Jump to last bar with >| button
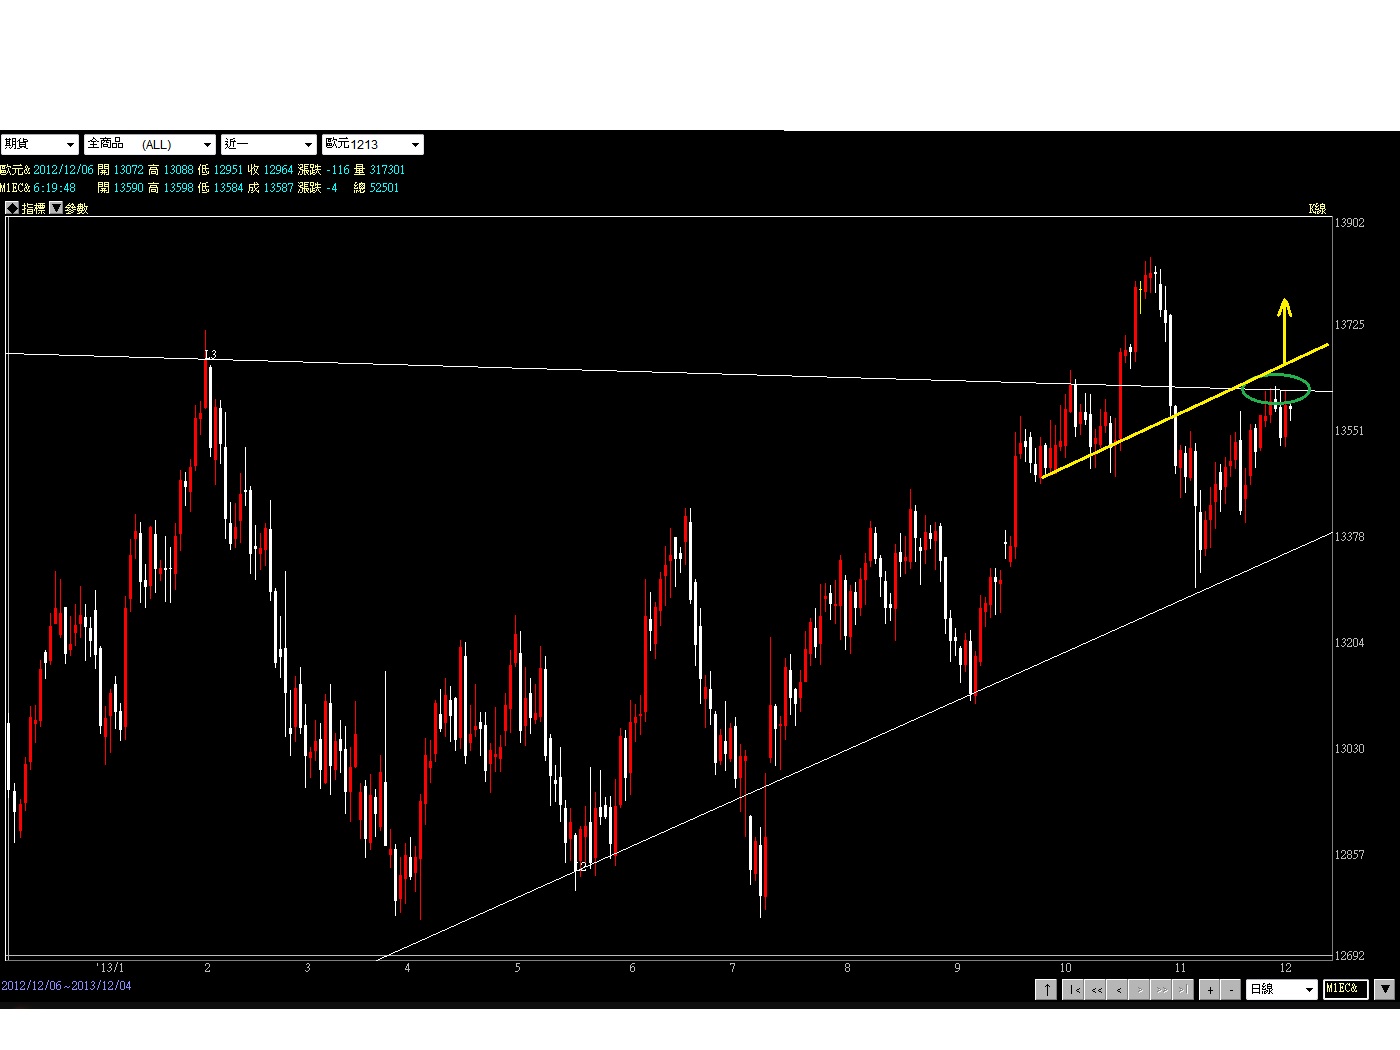The image size is (1400, 1050). (x=1183, y=989)
